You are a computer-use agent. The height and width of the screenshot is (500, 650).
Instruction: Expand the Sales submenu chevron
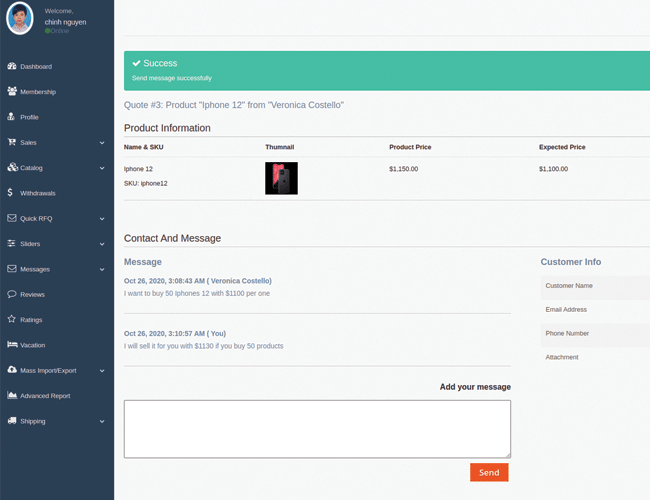coord(102,143)
